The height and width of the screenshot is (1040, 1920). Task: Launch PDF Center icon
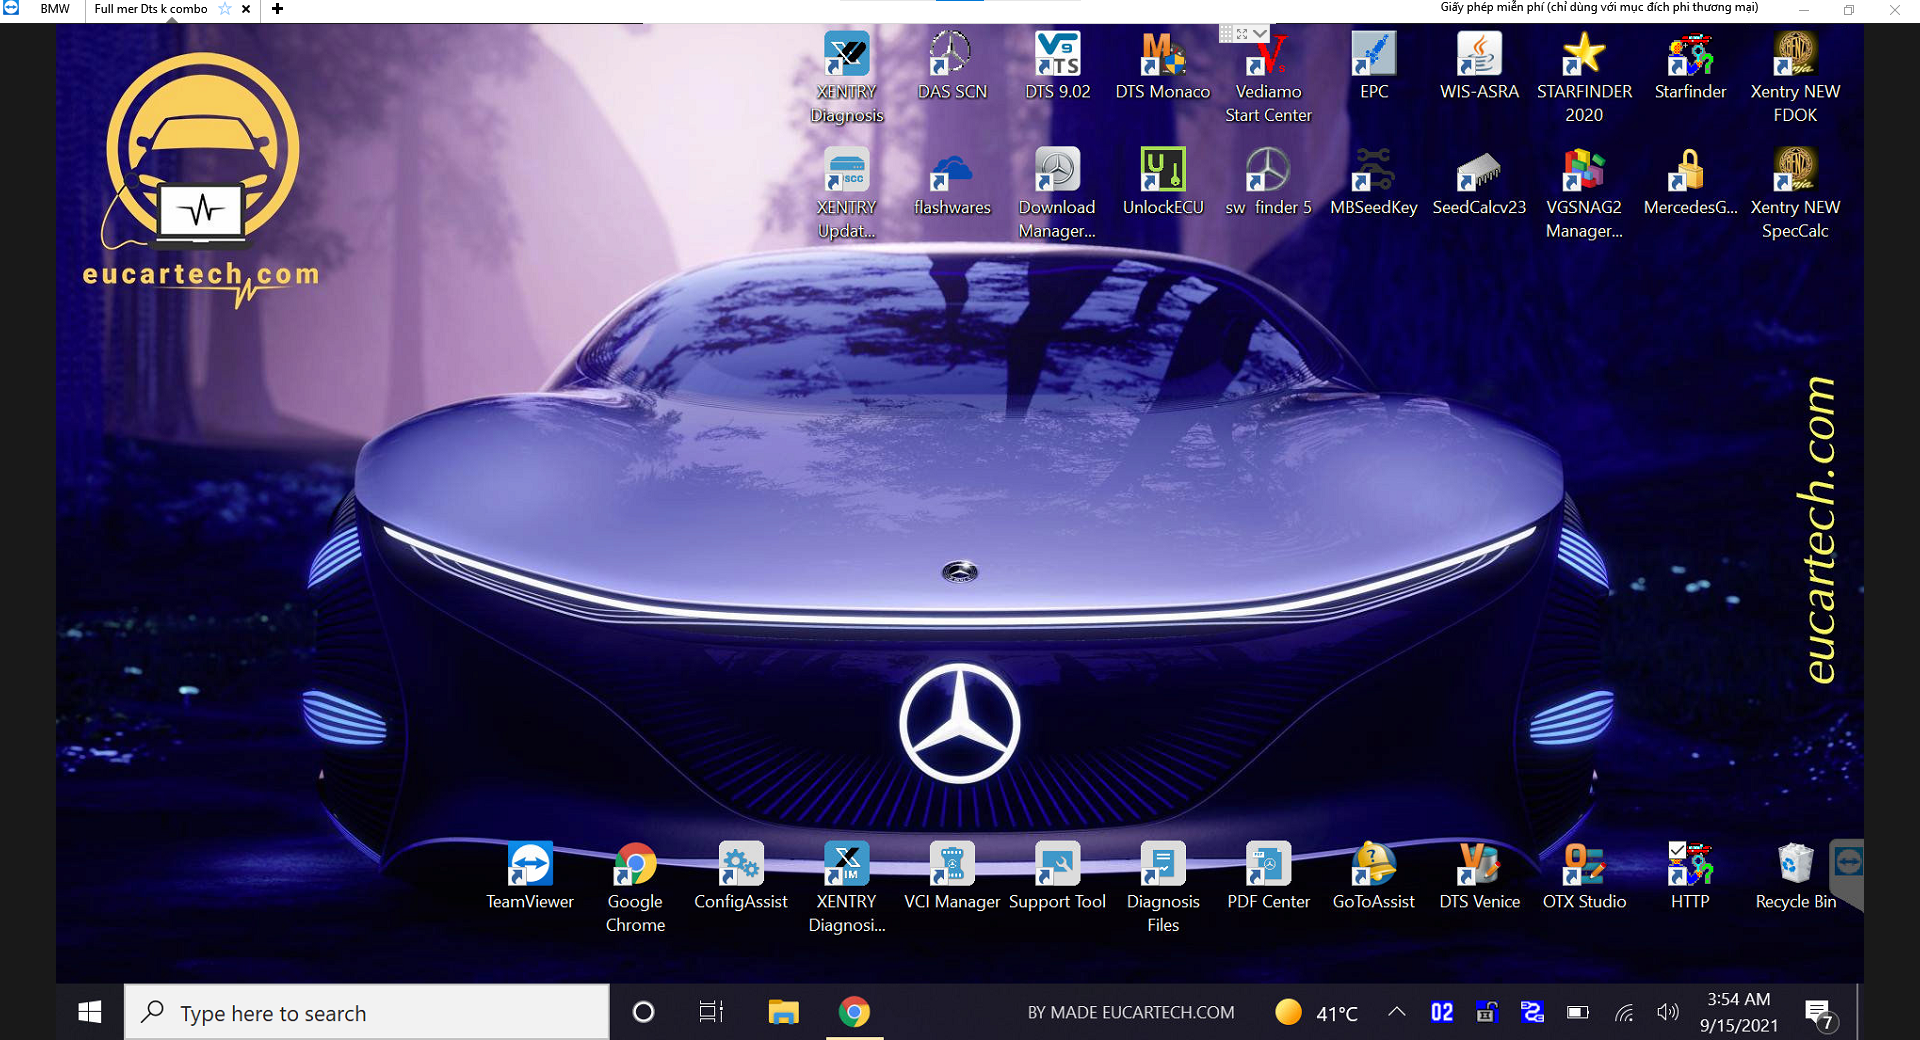coord(1268,876)
